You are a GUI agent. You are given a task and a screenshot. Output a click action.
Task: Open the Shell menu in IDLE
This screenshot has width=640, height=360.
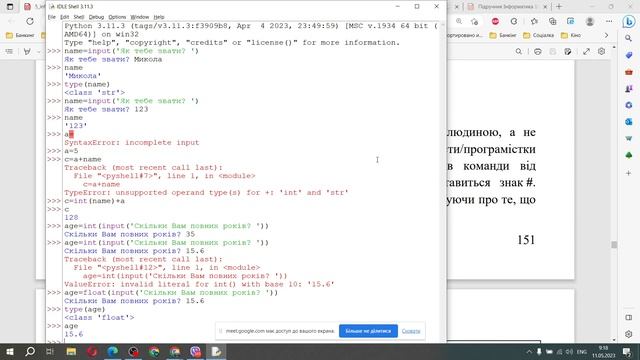(x=79, y=17)
